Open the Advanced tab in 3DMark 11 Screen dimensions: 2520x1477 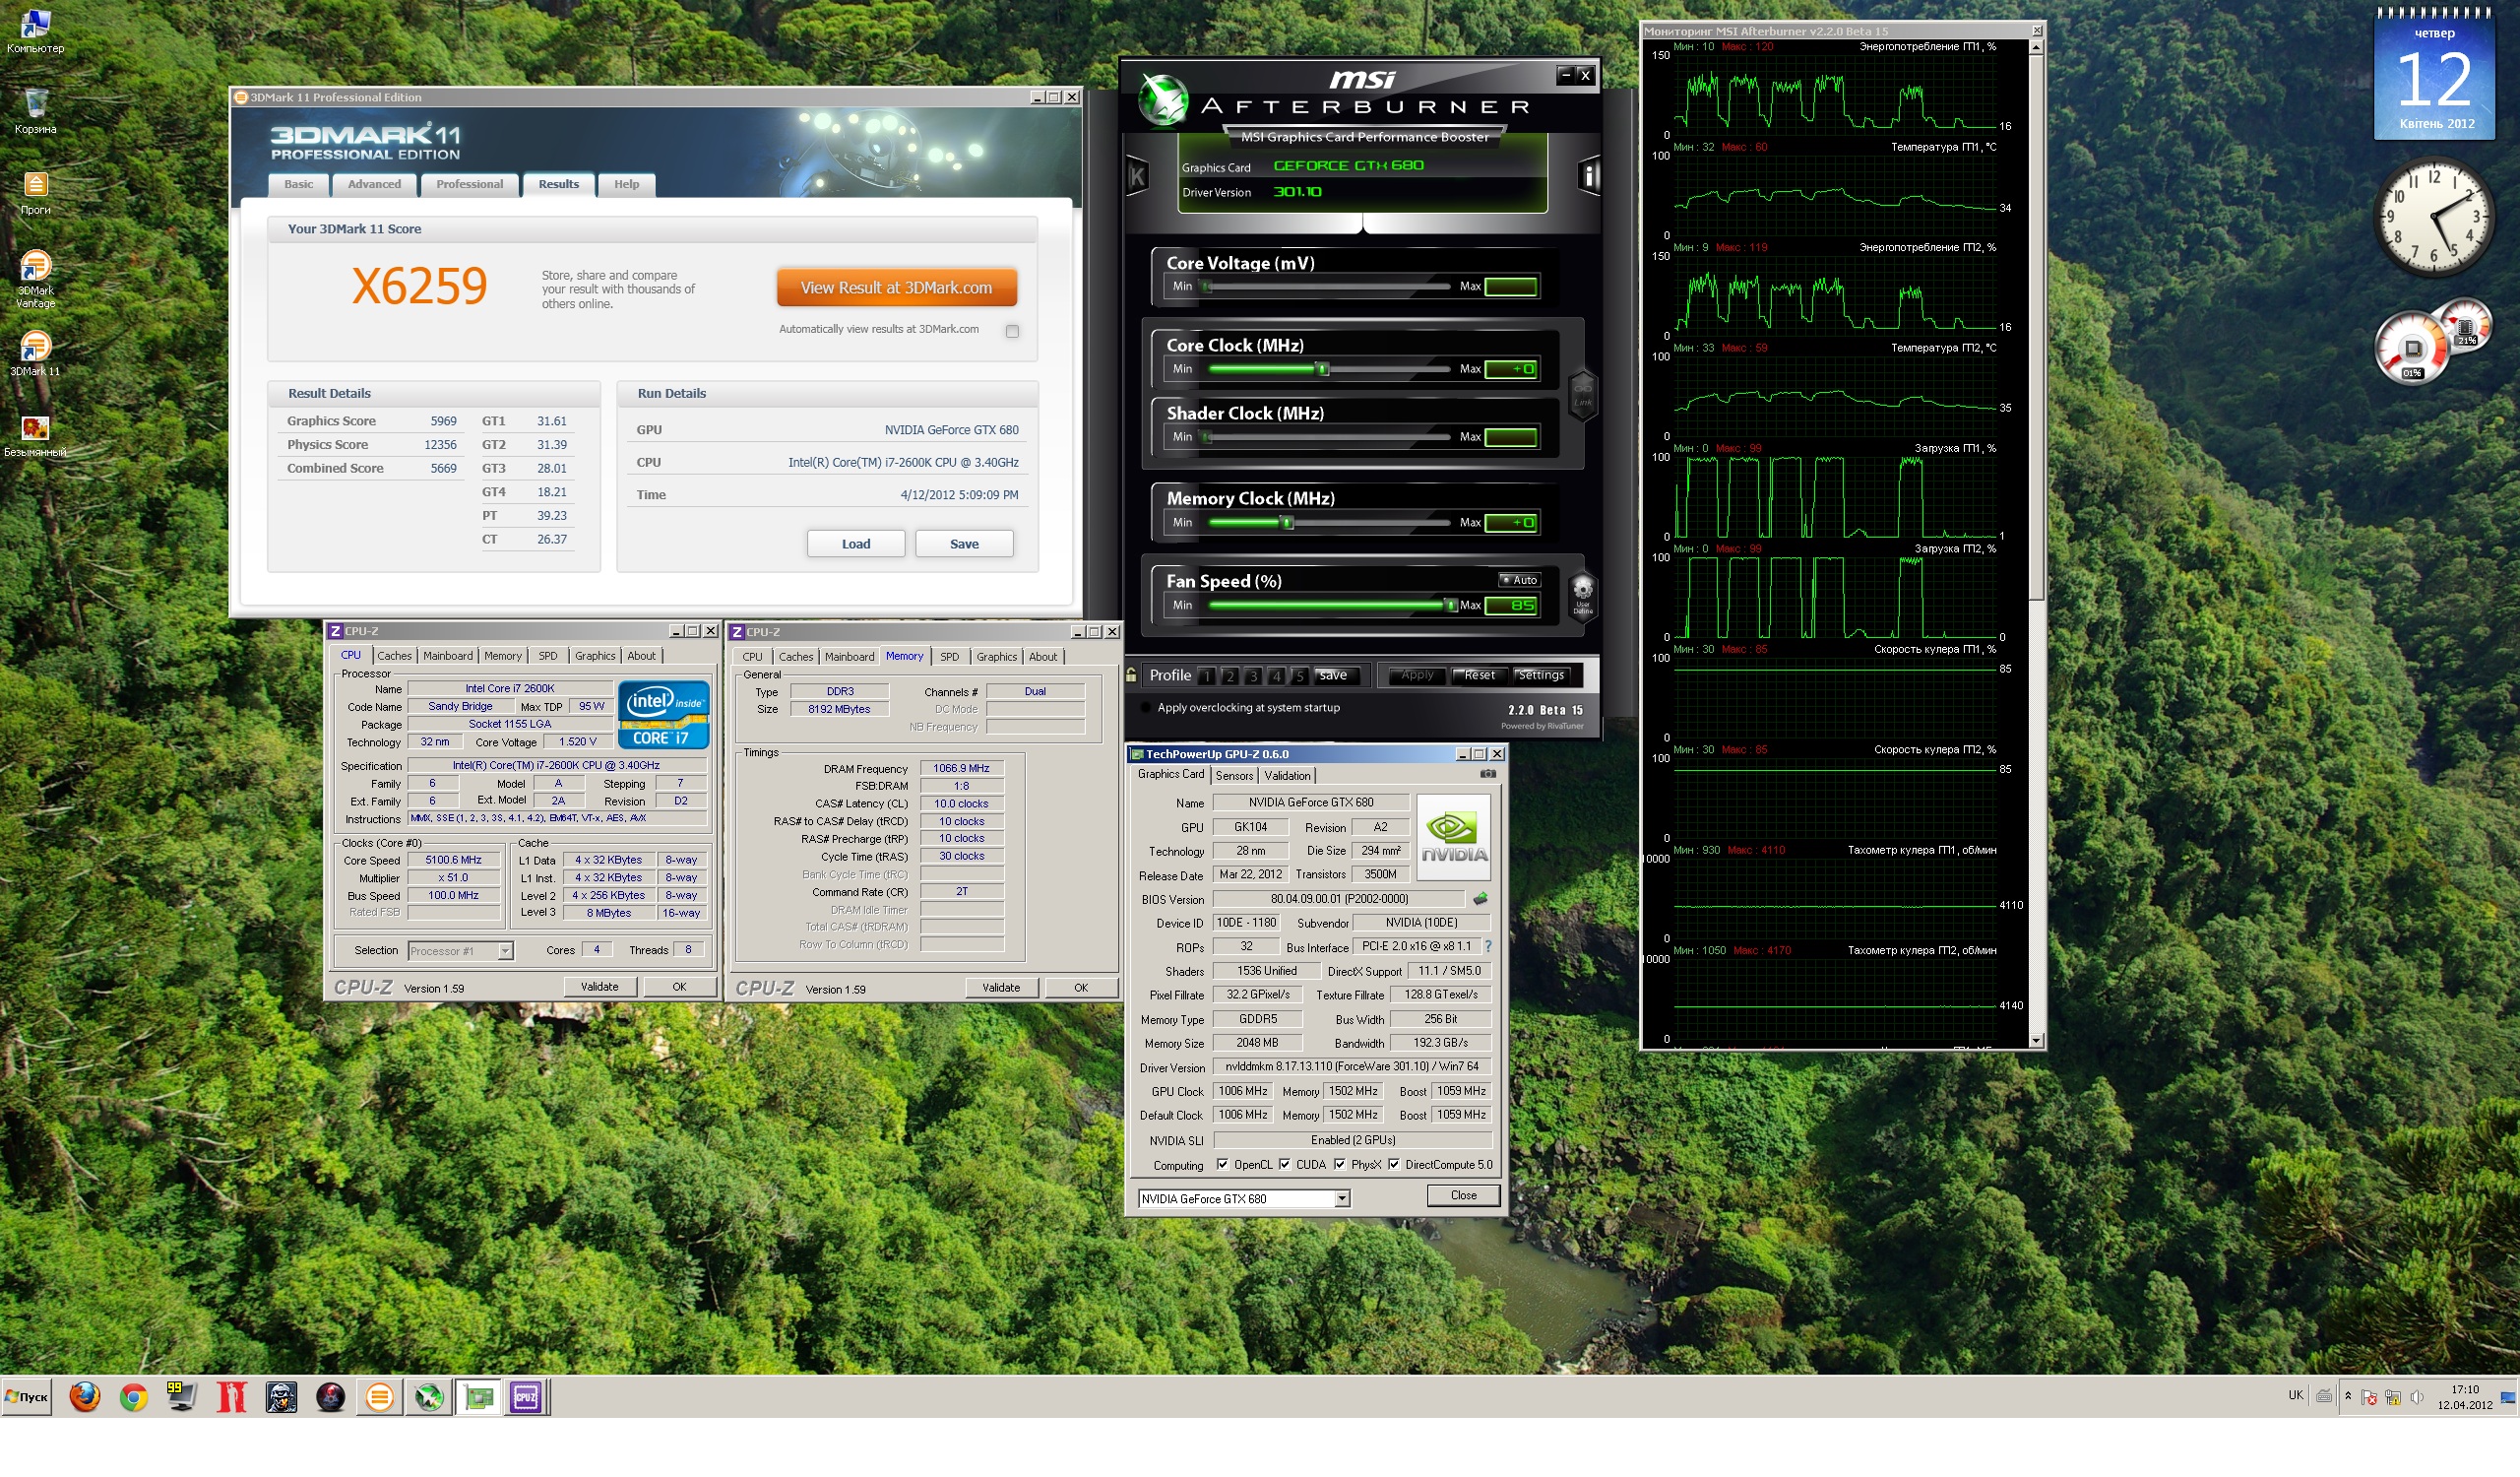pyautogui.click(x=374, y=184)
